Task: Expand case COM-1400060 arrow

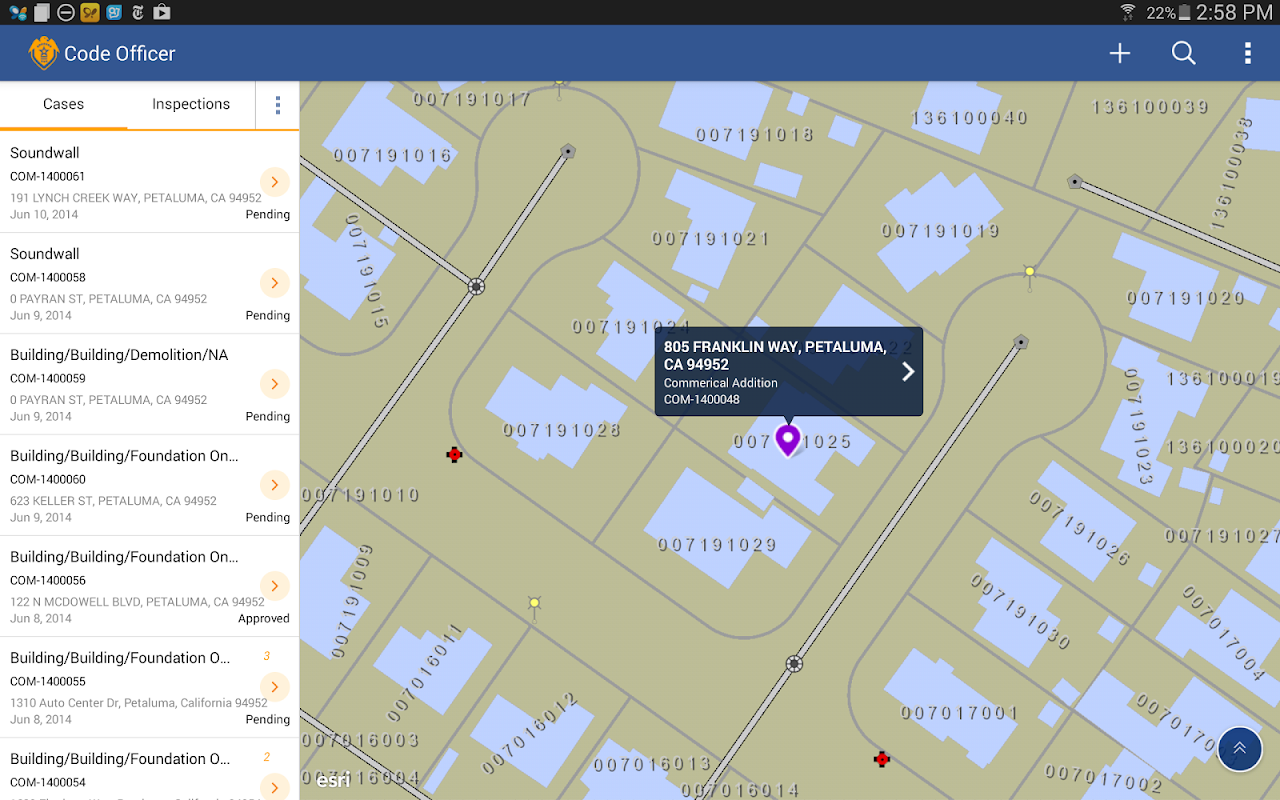Action: pos(274,485)
